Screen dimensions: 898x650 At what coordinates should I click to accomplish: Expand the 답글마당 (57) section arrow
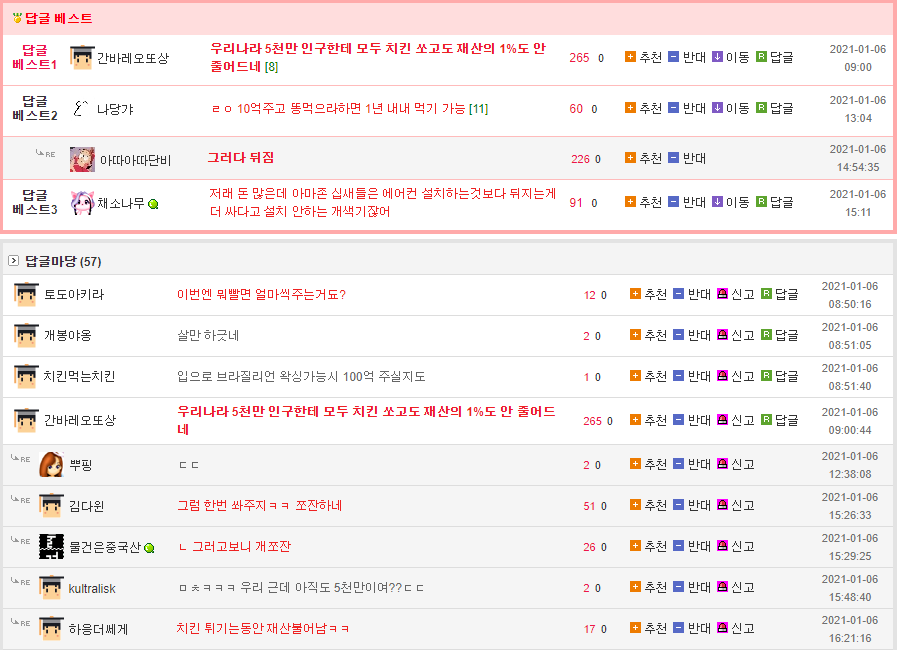click(x=13, y=261)
